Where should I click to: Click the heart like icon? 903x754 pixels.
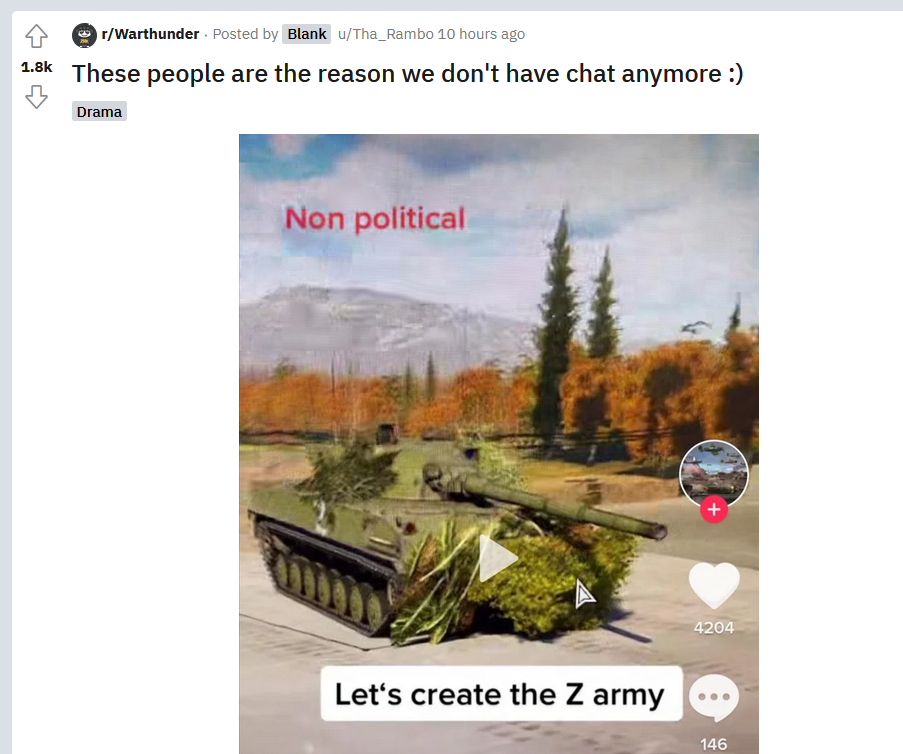click(714, 585)
